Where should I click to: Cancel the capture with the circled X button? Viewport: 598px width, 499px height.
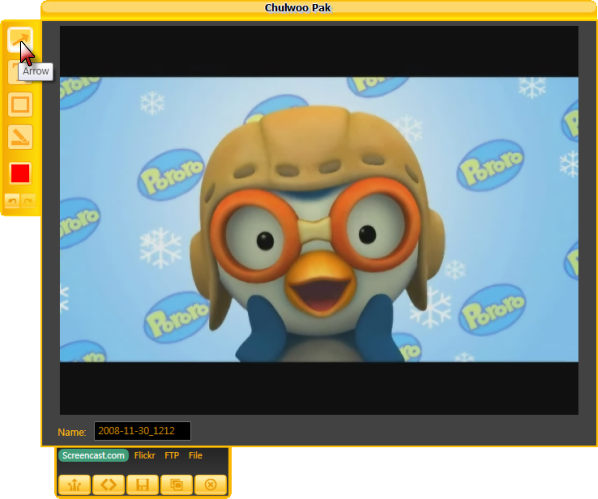point(211,485)
